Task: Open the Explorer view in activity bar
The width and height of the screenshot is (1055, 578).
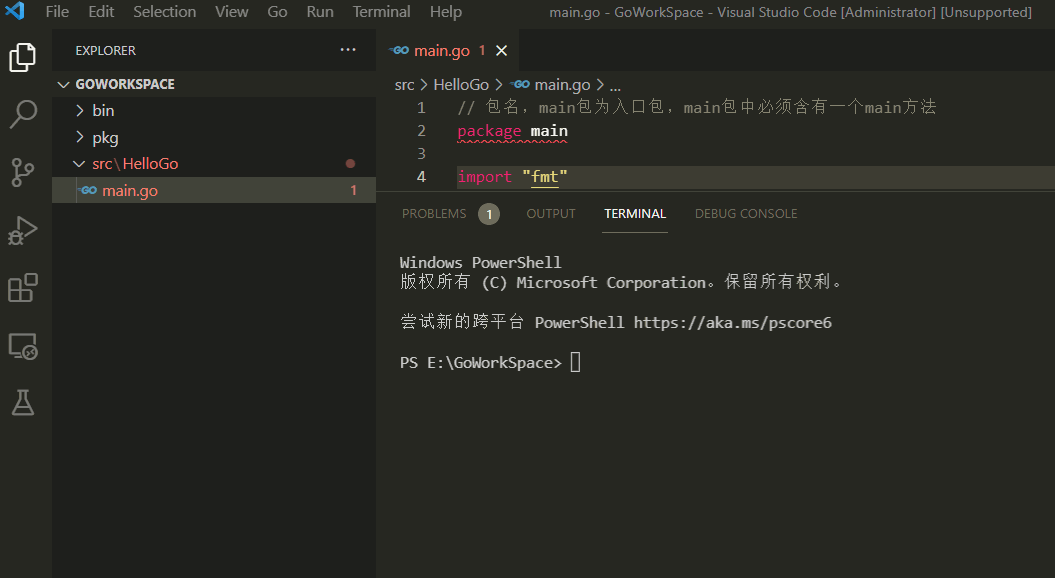Action: click(23, 57)
